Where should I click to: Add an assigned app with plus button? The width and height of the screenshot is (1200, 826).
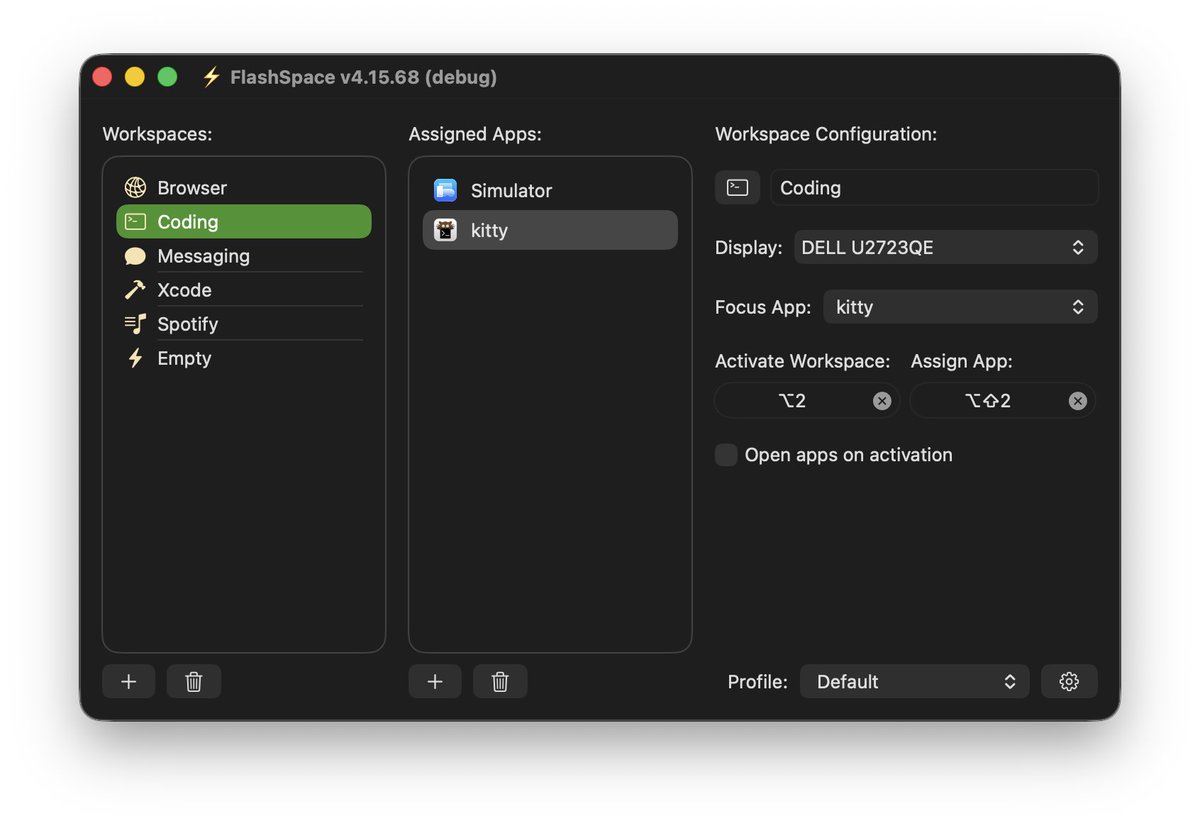(435, 681)
